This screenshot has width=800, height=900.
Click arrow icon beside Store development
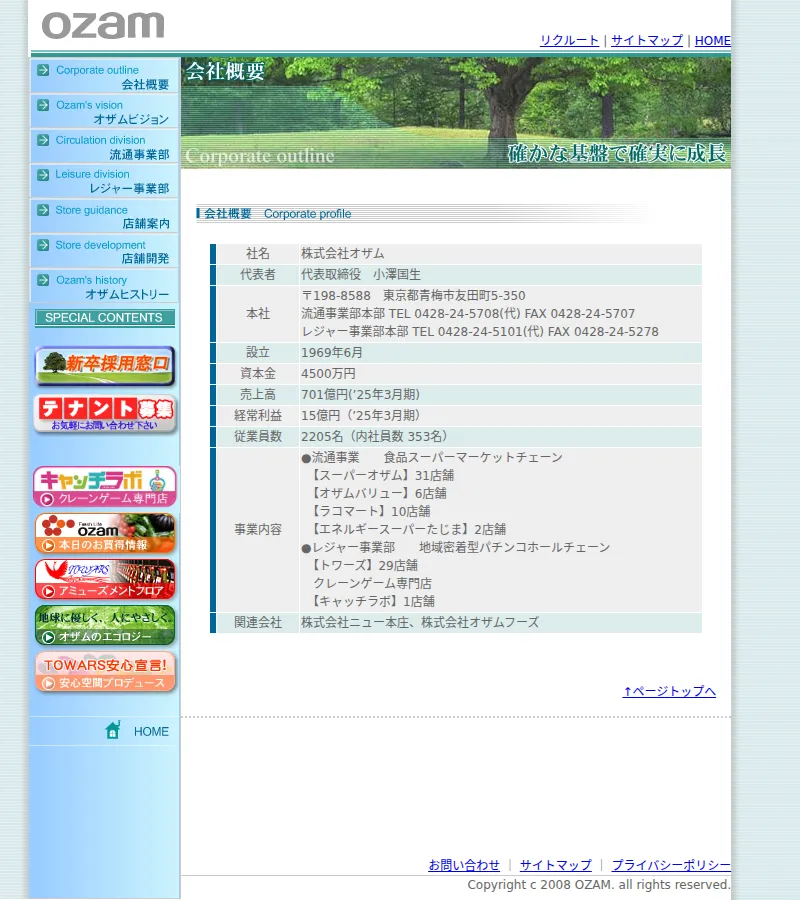(x=43, y=245)
